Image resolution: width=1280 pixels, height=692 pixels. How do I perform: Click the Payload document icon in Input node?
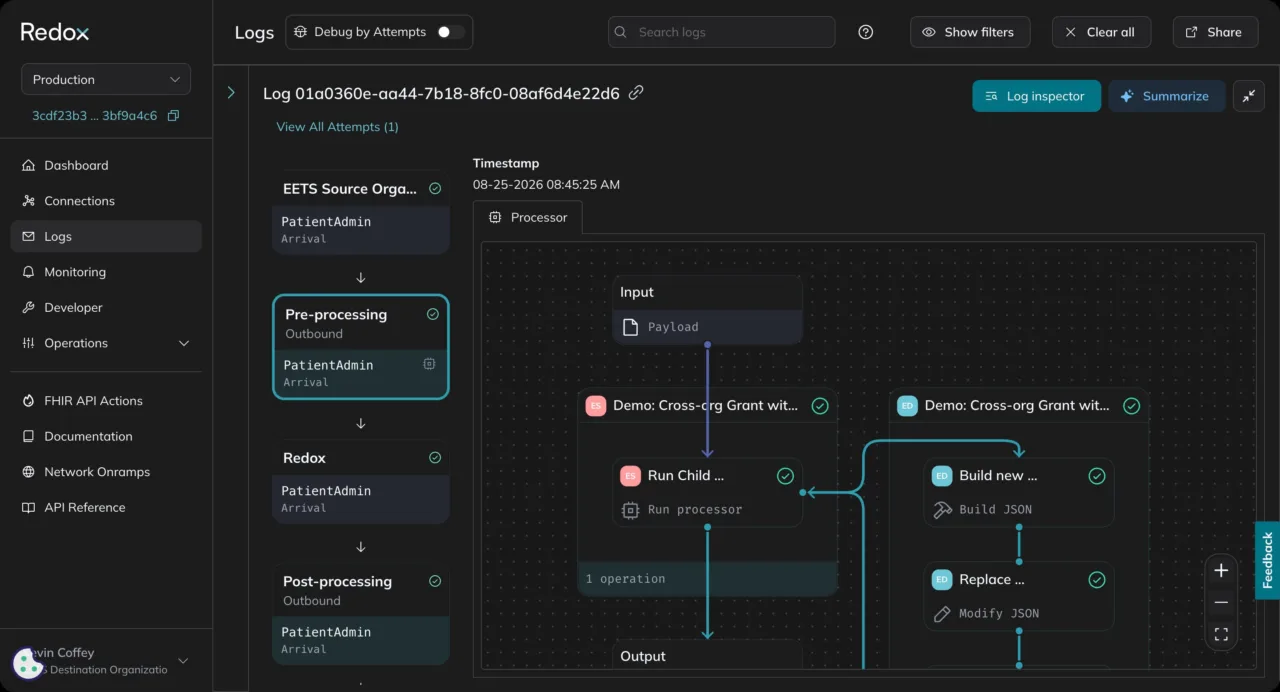[x=630, y=327]
